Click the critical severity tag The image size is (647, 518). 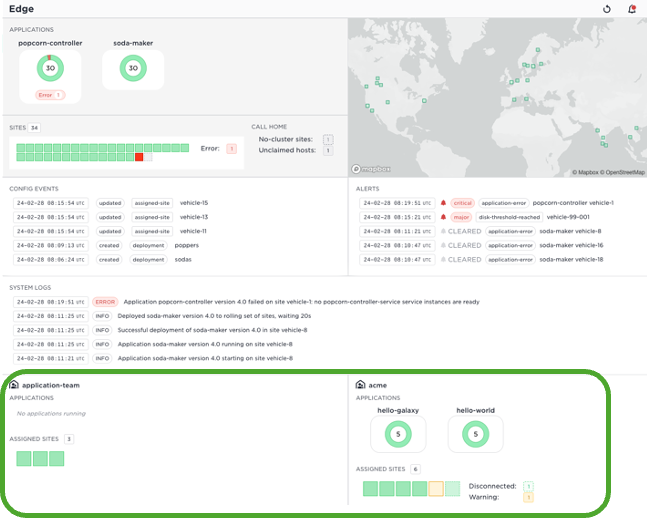point(462,203)
